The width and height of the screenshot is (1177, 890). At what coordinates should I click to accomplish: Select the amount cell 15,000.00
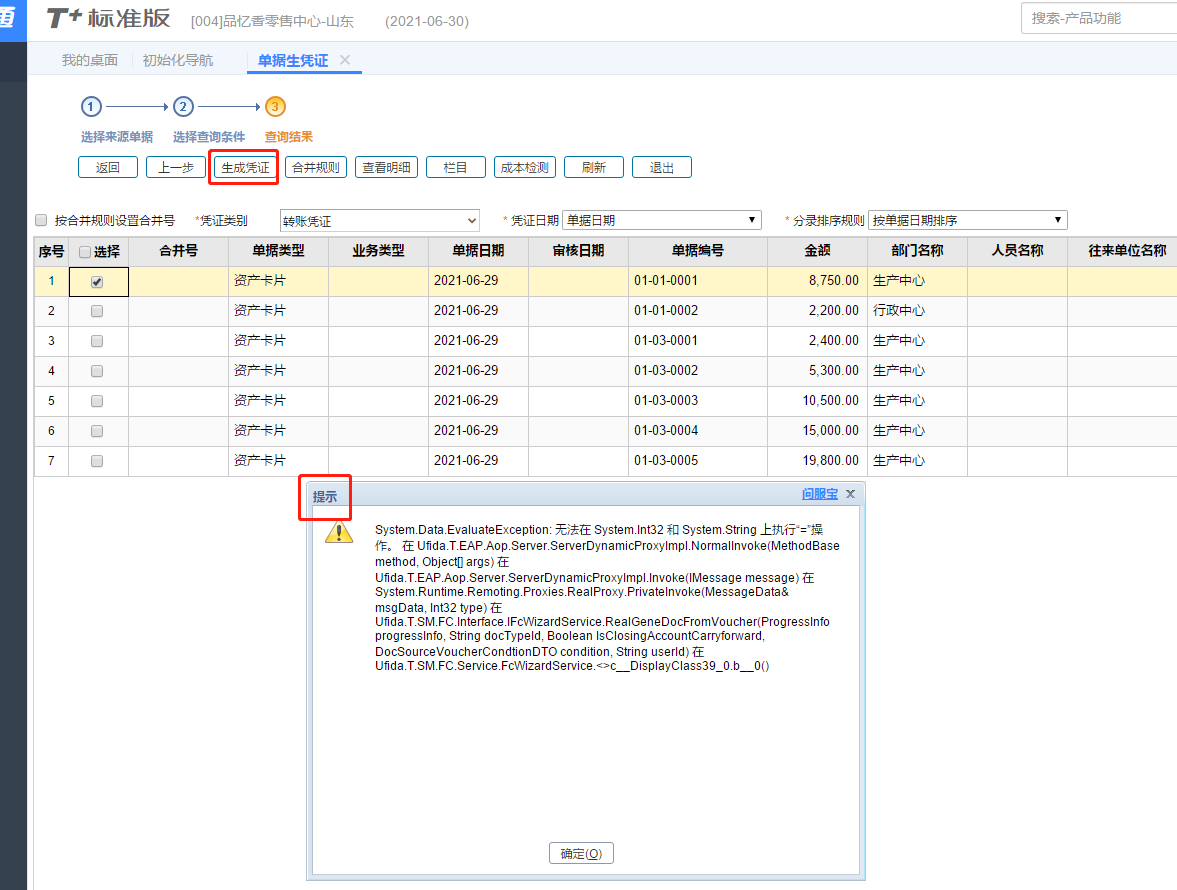[817, 431]
